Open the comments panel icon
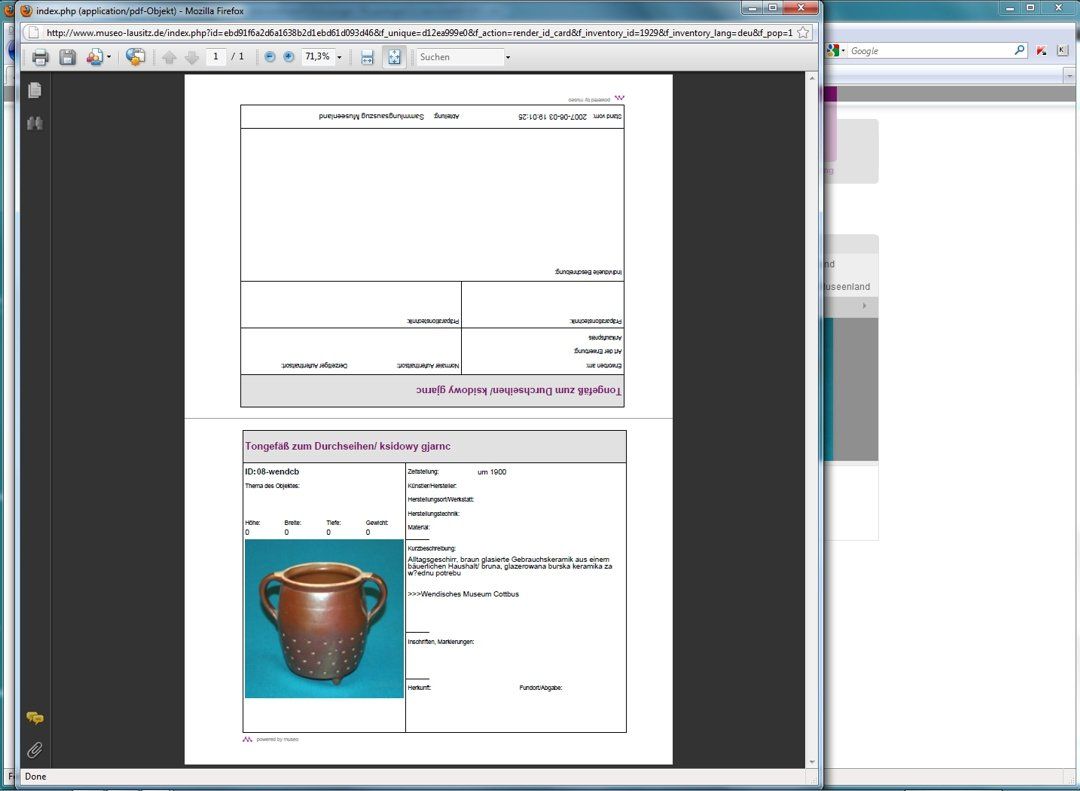The height and width of the screenshot is (791, 1080). tap(34, 719)
